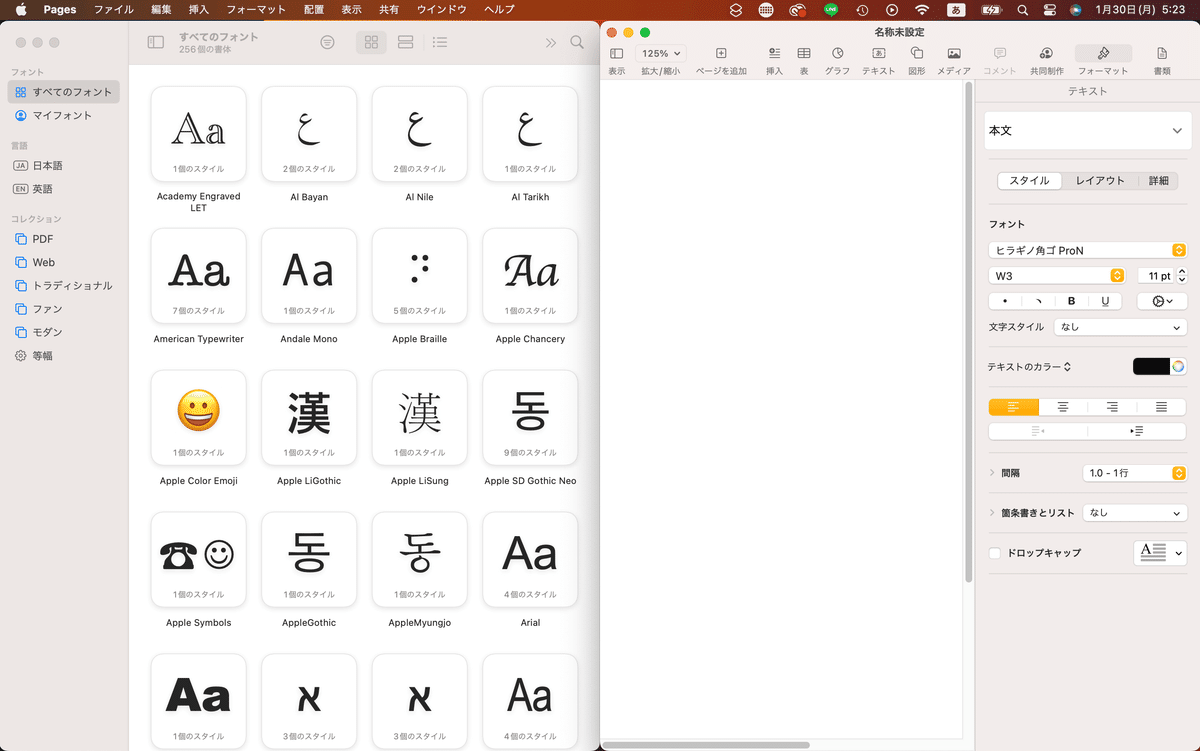Open the PDF font collection

pos(63,239)
